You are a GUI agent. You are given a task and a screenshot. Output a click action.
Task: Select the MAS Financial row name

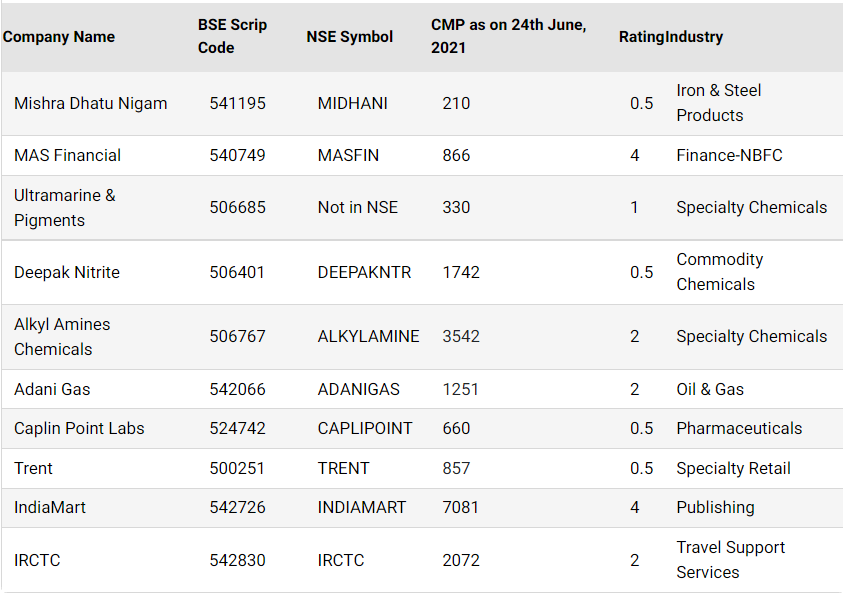(x=67, y=155)
